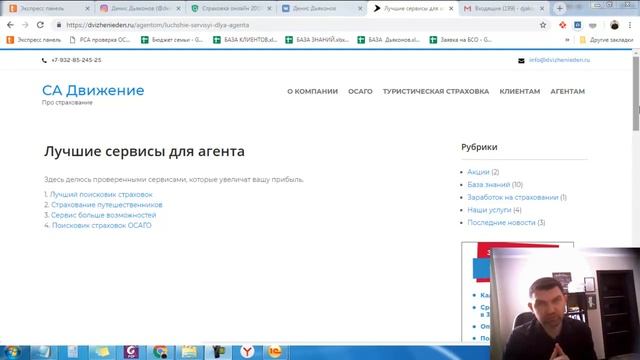
Task: Open the Заявка на БСО bookmark
Action: [x=461, y=40]
